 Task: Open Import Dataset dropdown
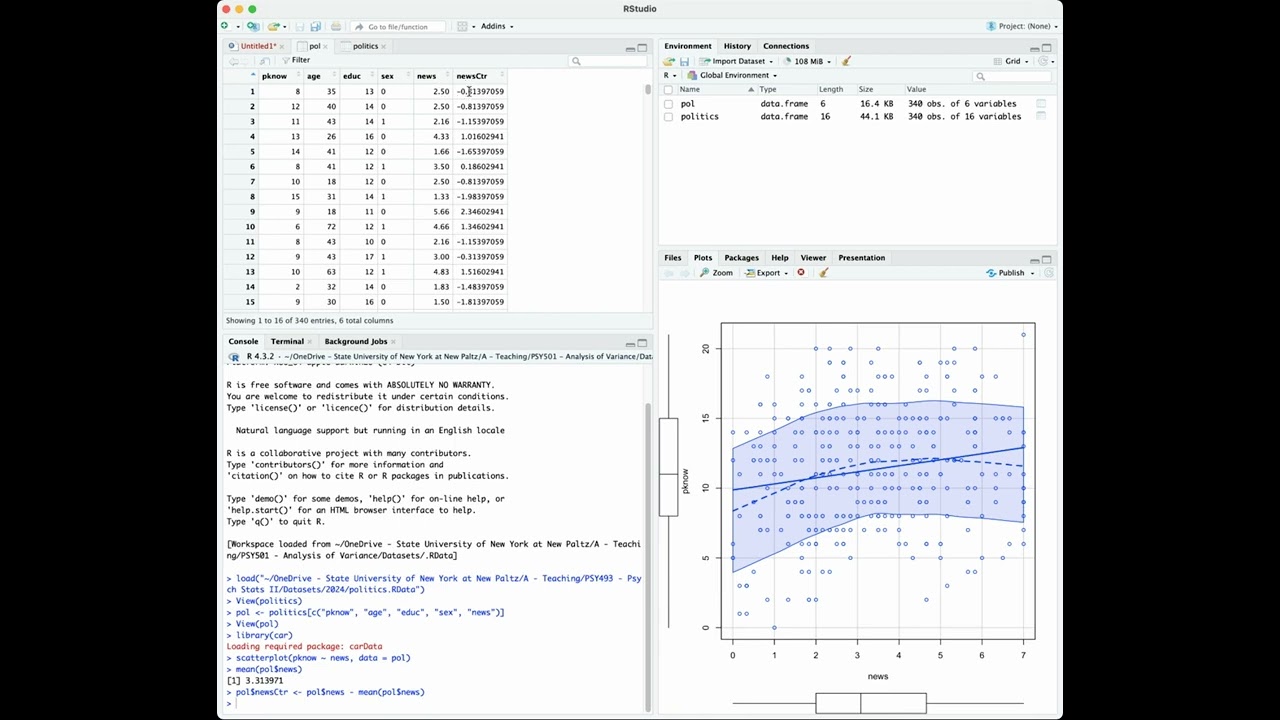click(737, 61)
